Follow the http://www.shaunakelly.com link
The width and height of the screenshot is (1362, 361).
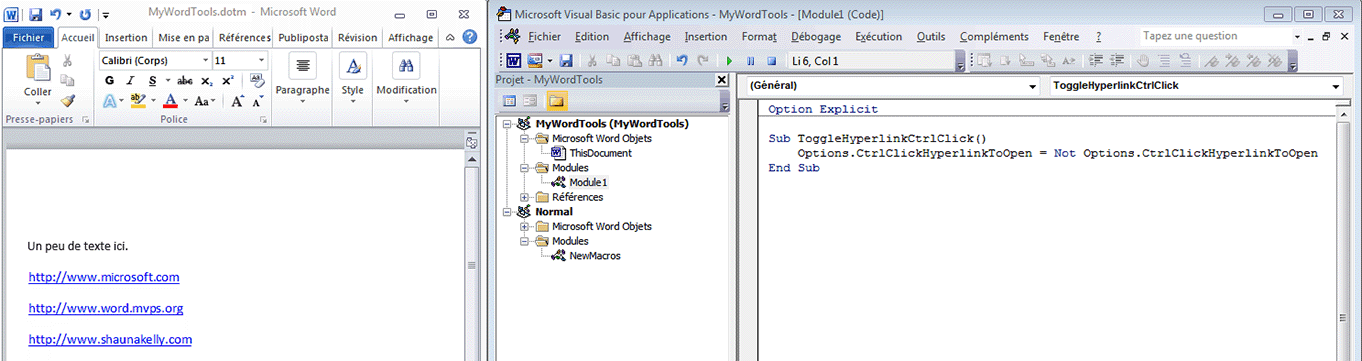110,339
